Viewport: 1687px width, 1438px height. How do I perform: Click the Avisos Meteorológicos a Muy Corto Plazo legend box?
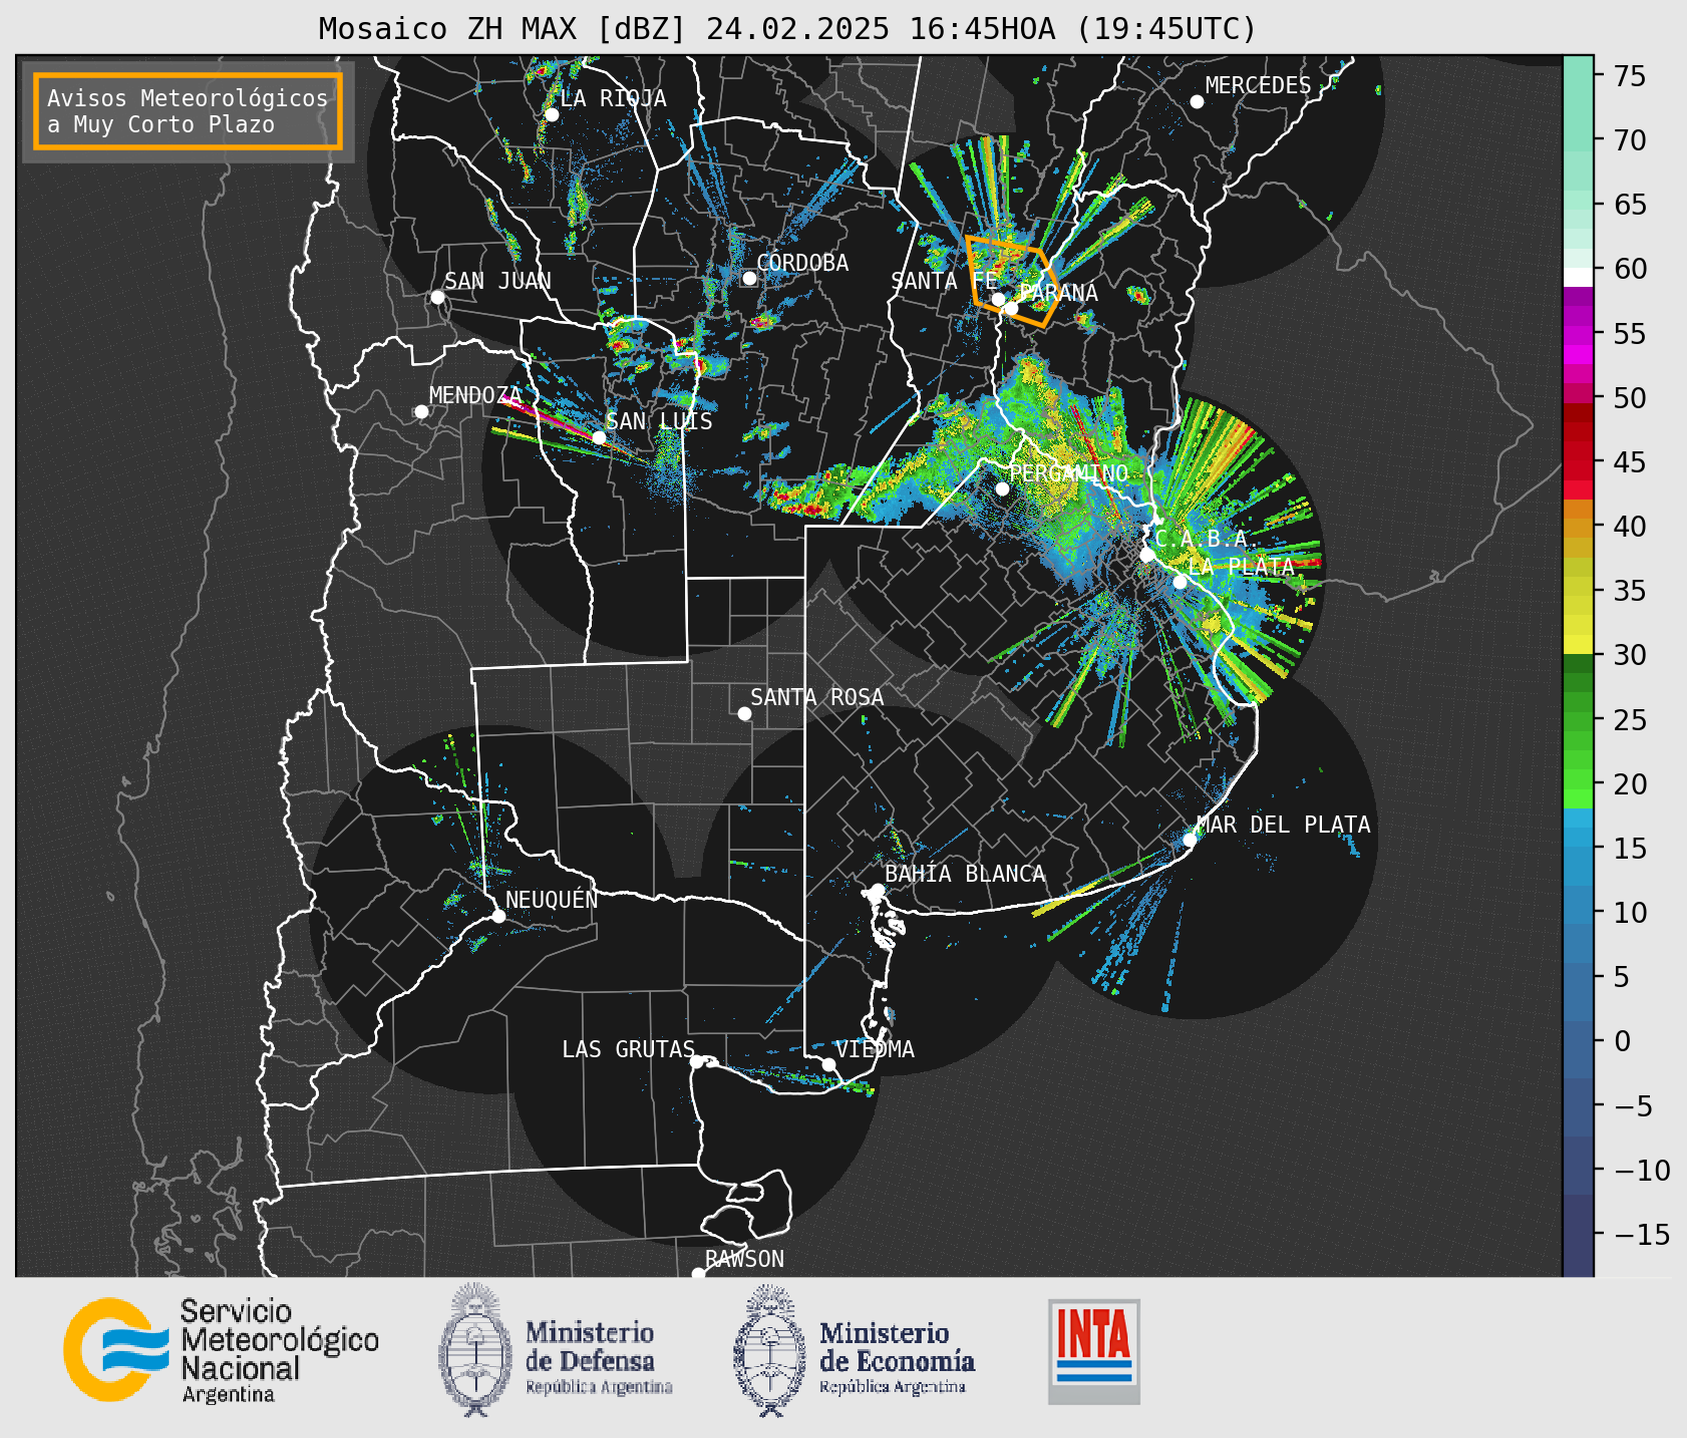coord(188,111)
